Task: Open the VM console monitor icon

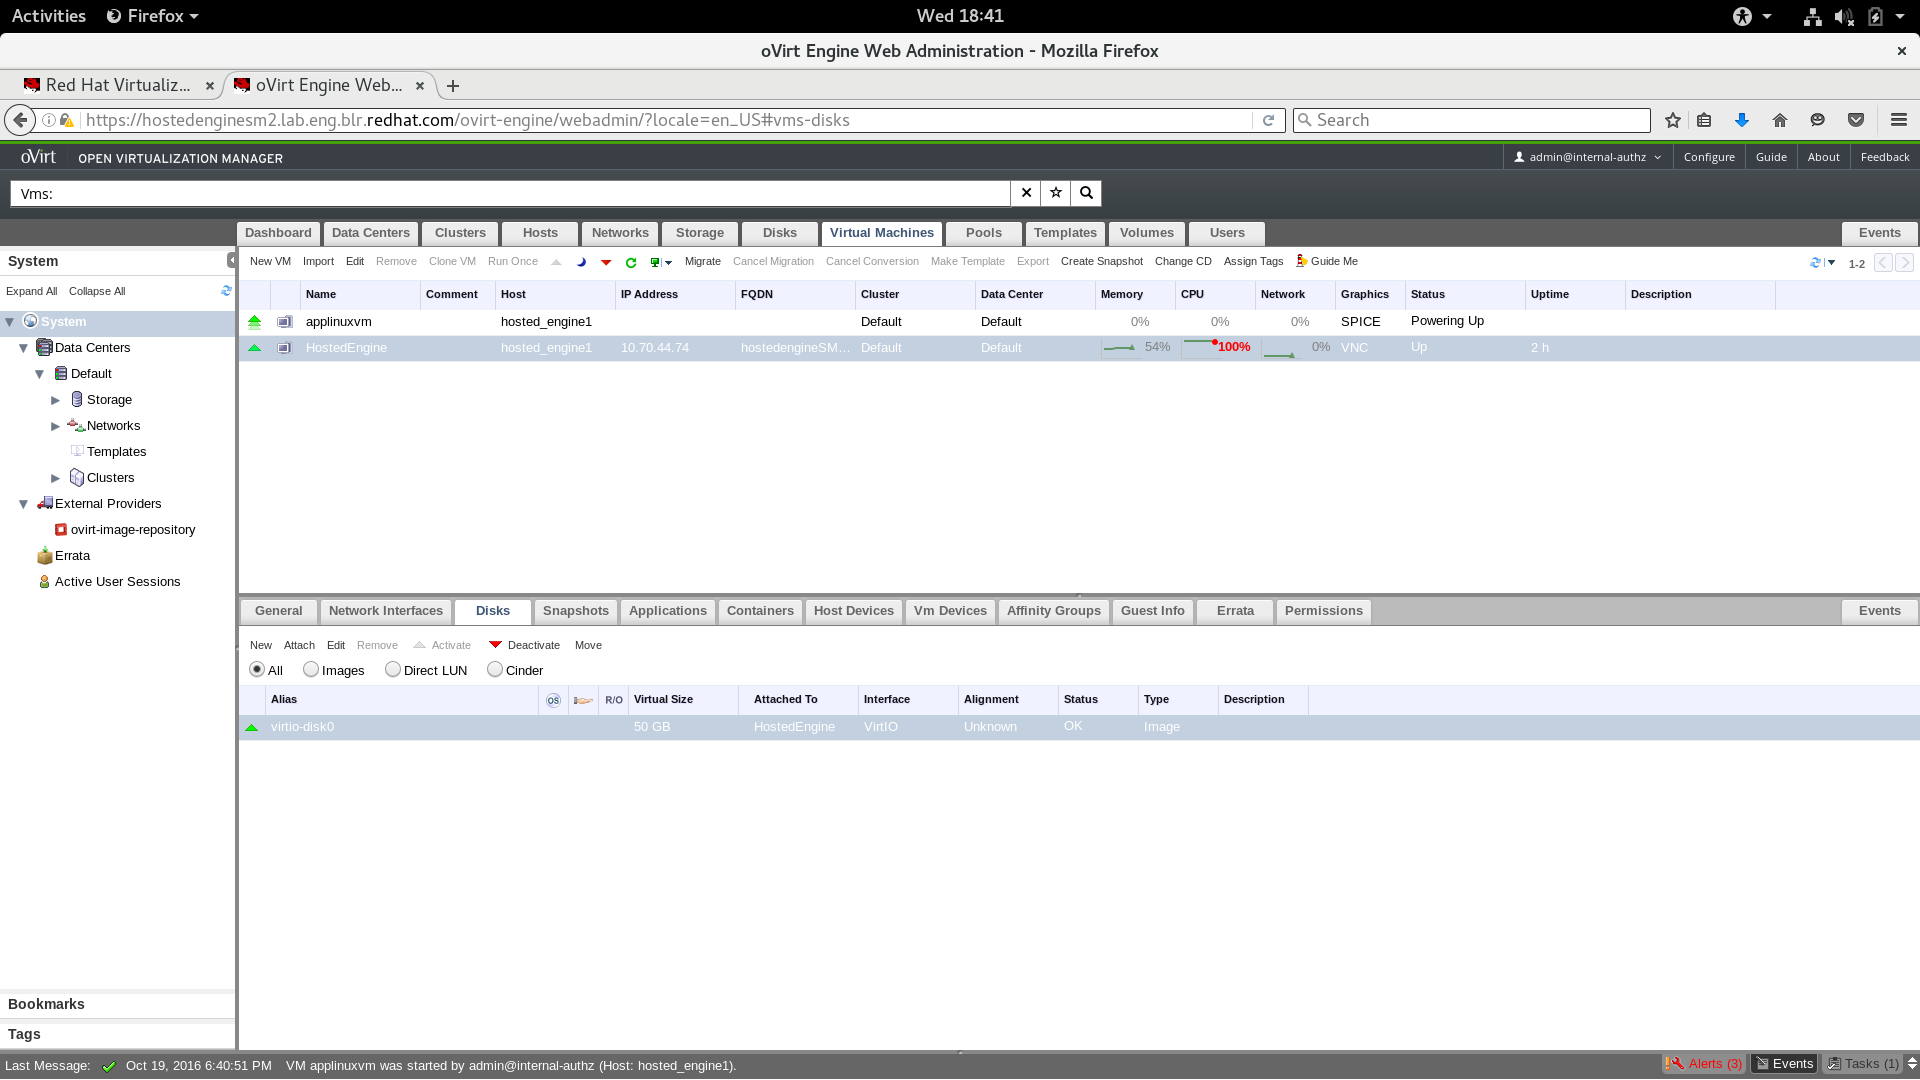Action: (656, 262)
